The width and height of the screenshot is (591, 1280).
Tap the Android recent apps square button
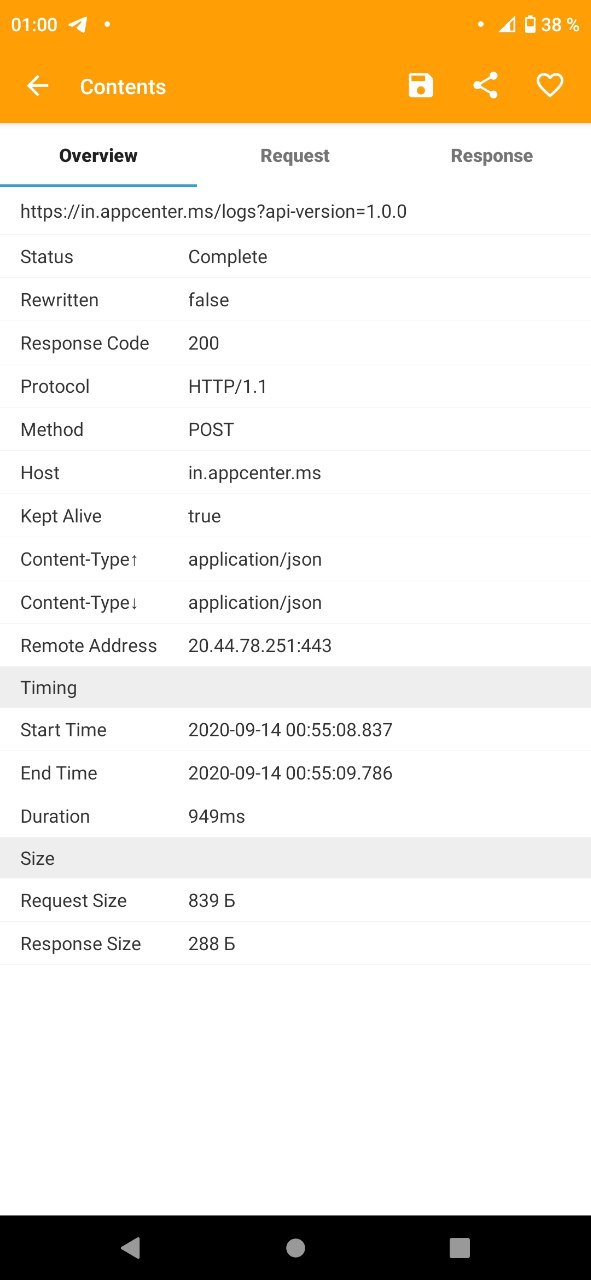click(x=460, y=1247)
